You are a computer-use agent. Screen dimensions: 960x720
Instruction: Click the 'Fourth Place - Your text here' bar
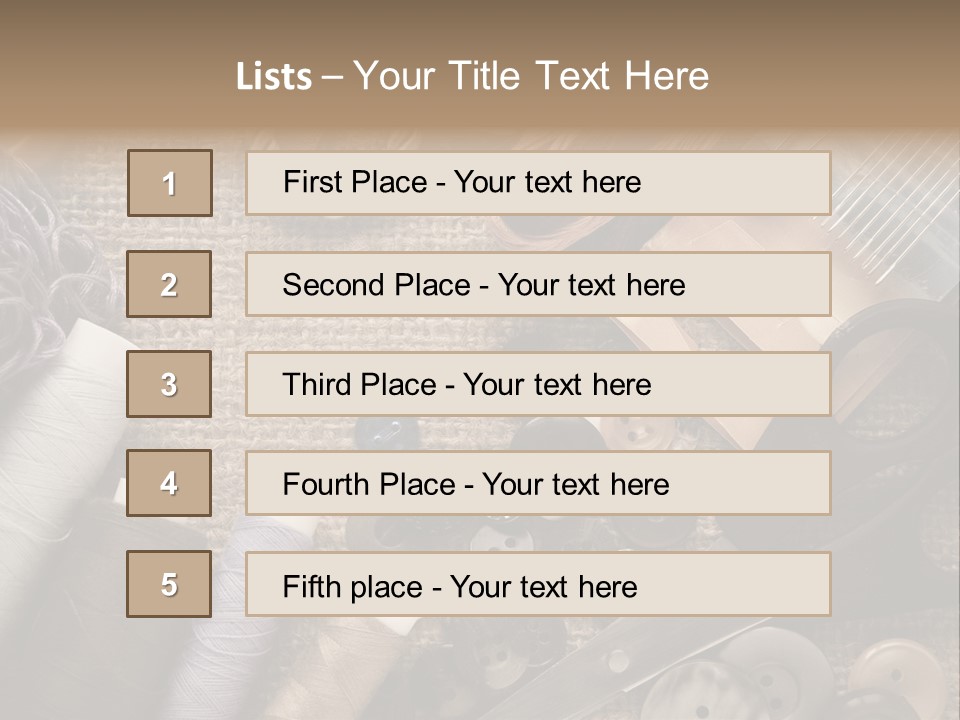[x=538, y=484]
